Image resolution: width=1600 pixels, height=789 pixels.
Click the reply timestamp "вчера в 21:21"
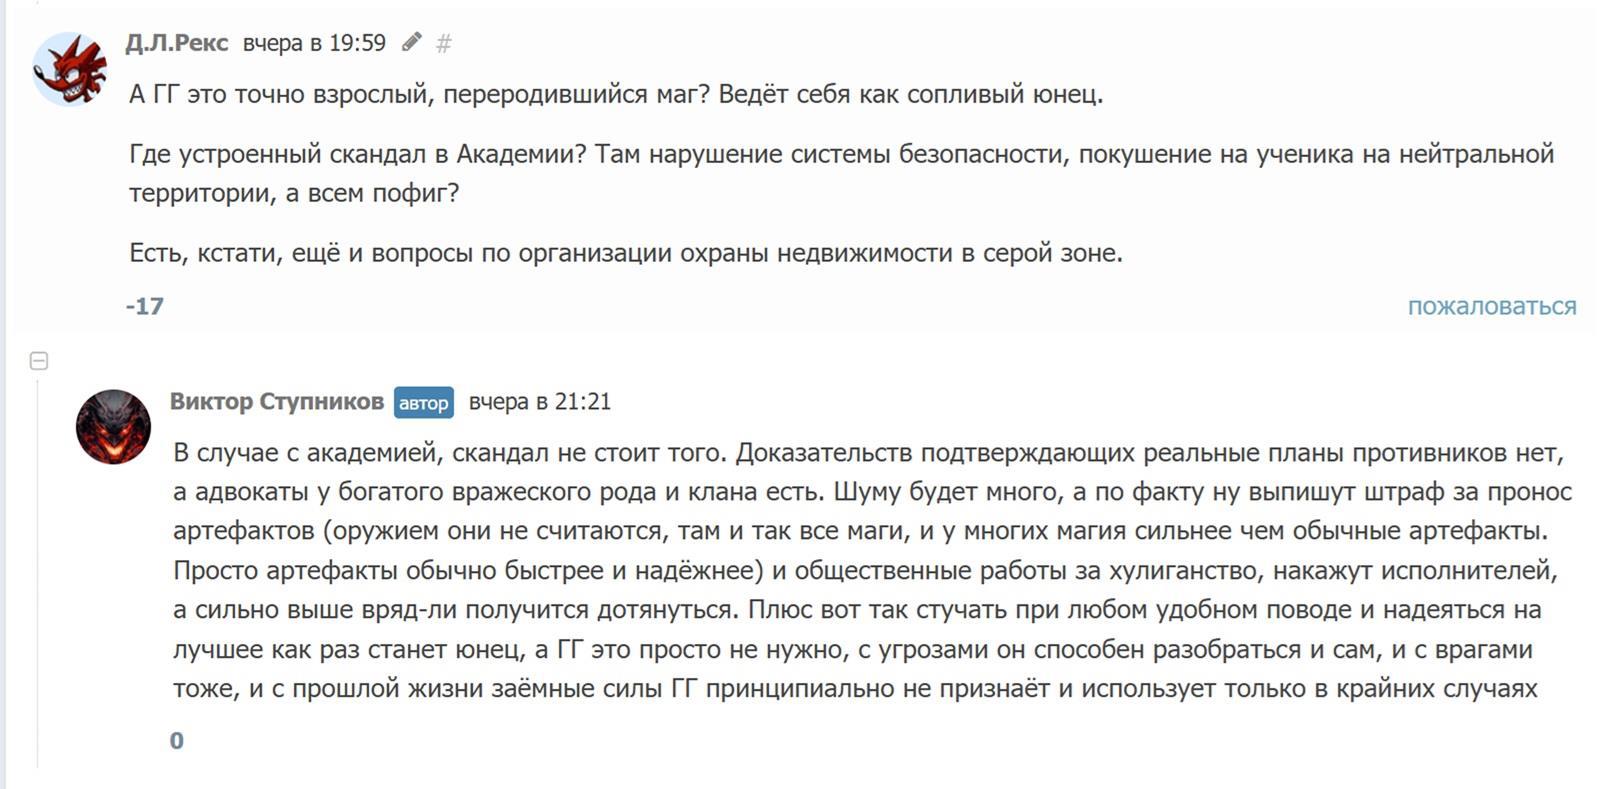coord(539,401)
